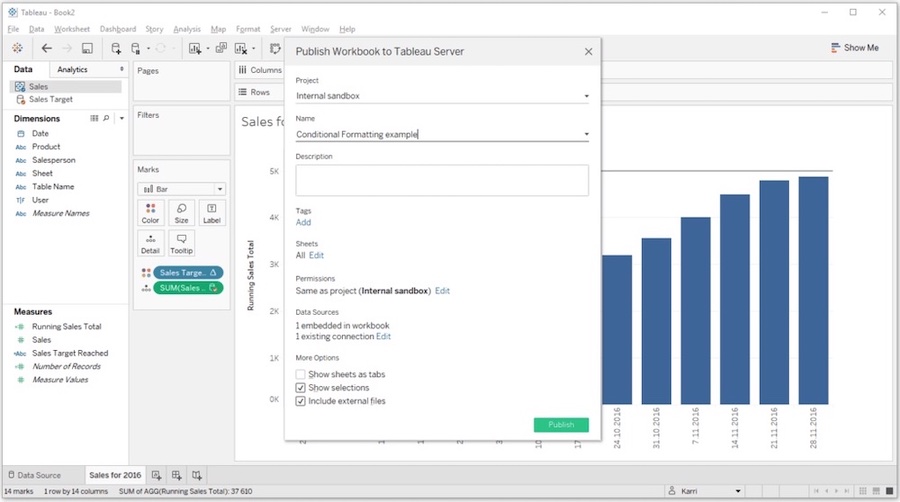Select the Sales Target Reached measure
The width and height of the screenshot is (900, 502).
(70, 353)
